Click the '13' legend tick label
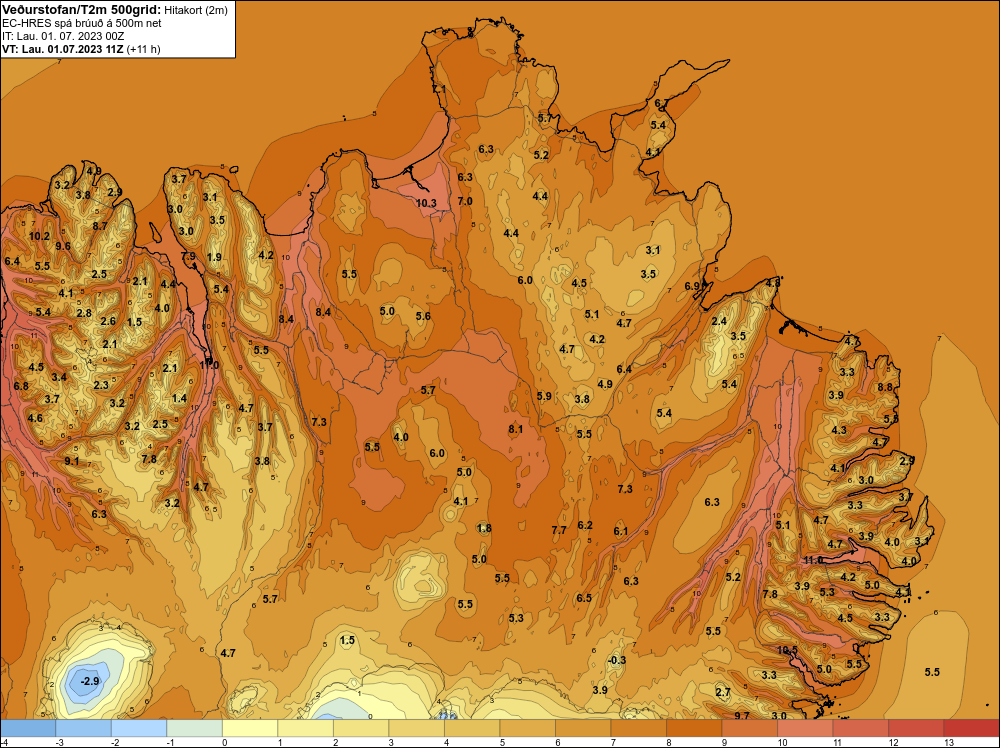 pyautogui.click(x=948, y=742)
